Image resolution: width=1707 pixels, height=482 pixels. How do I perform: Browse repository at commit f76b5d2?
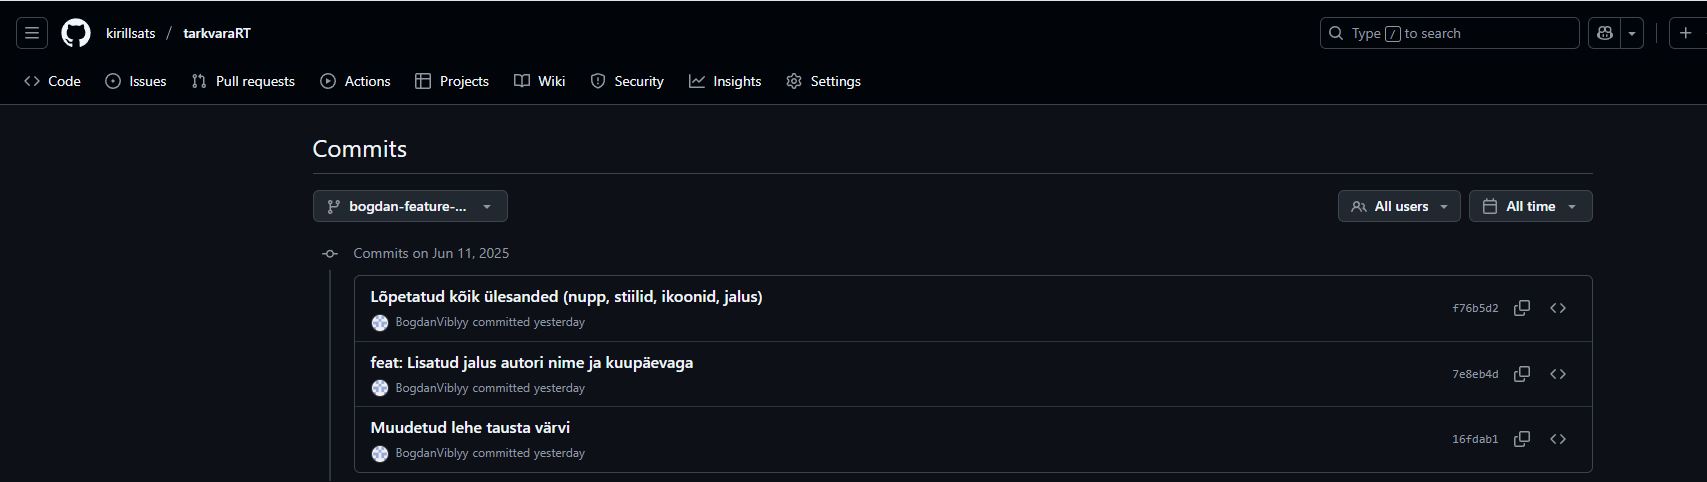coord(1558,308)
